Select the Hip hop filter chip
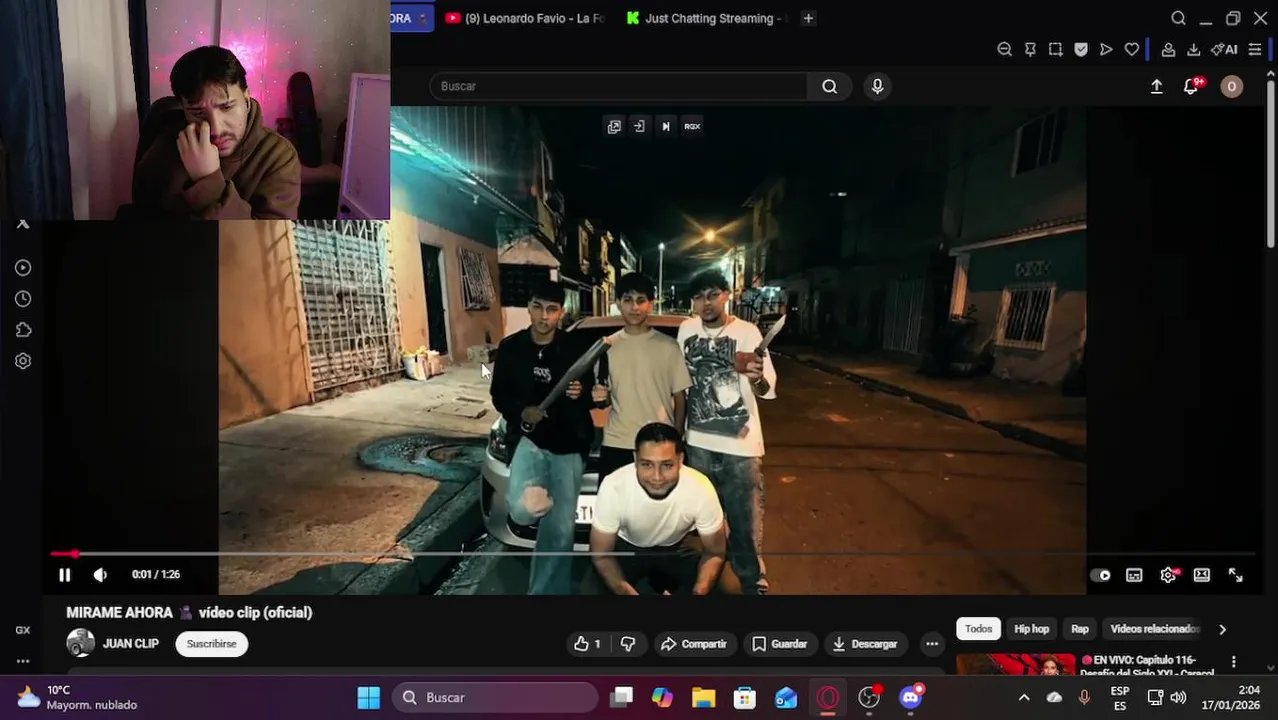The width and height of the screenshot is (1278, 720). (x=1031, y=629)
